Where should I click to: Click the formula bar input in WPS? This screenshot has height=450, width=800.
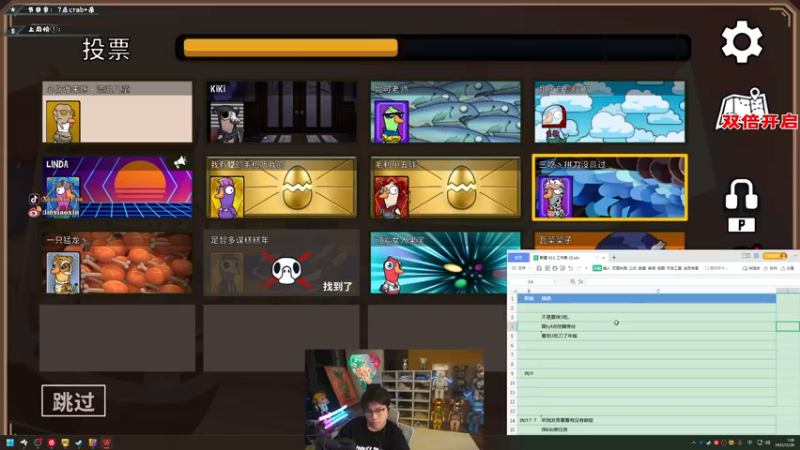692,282
